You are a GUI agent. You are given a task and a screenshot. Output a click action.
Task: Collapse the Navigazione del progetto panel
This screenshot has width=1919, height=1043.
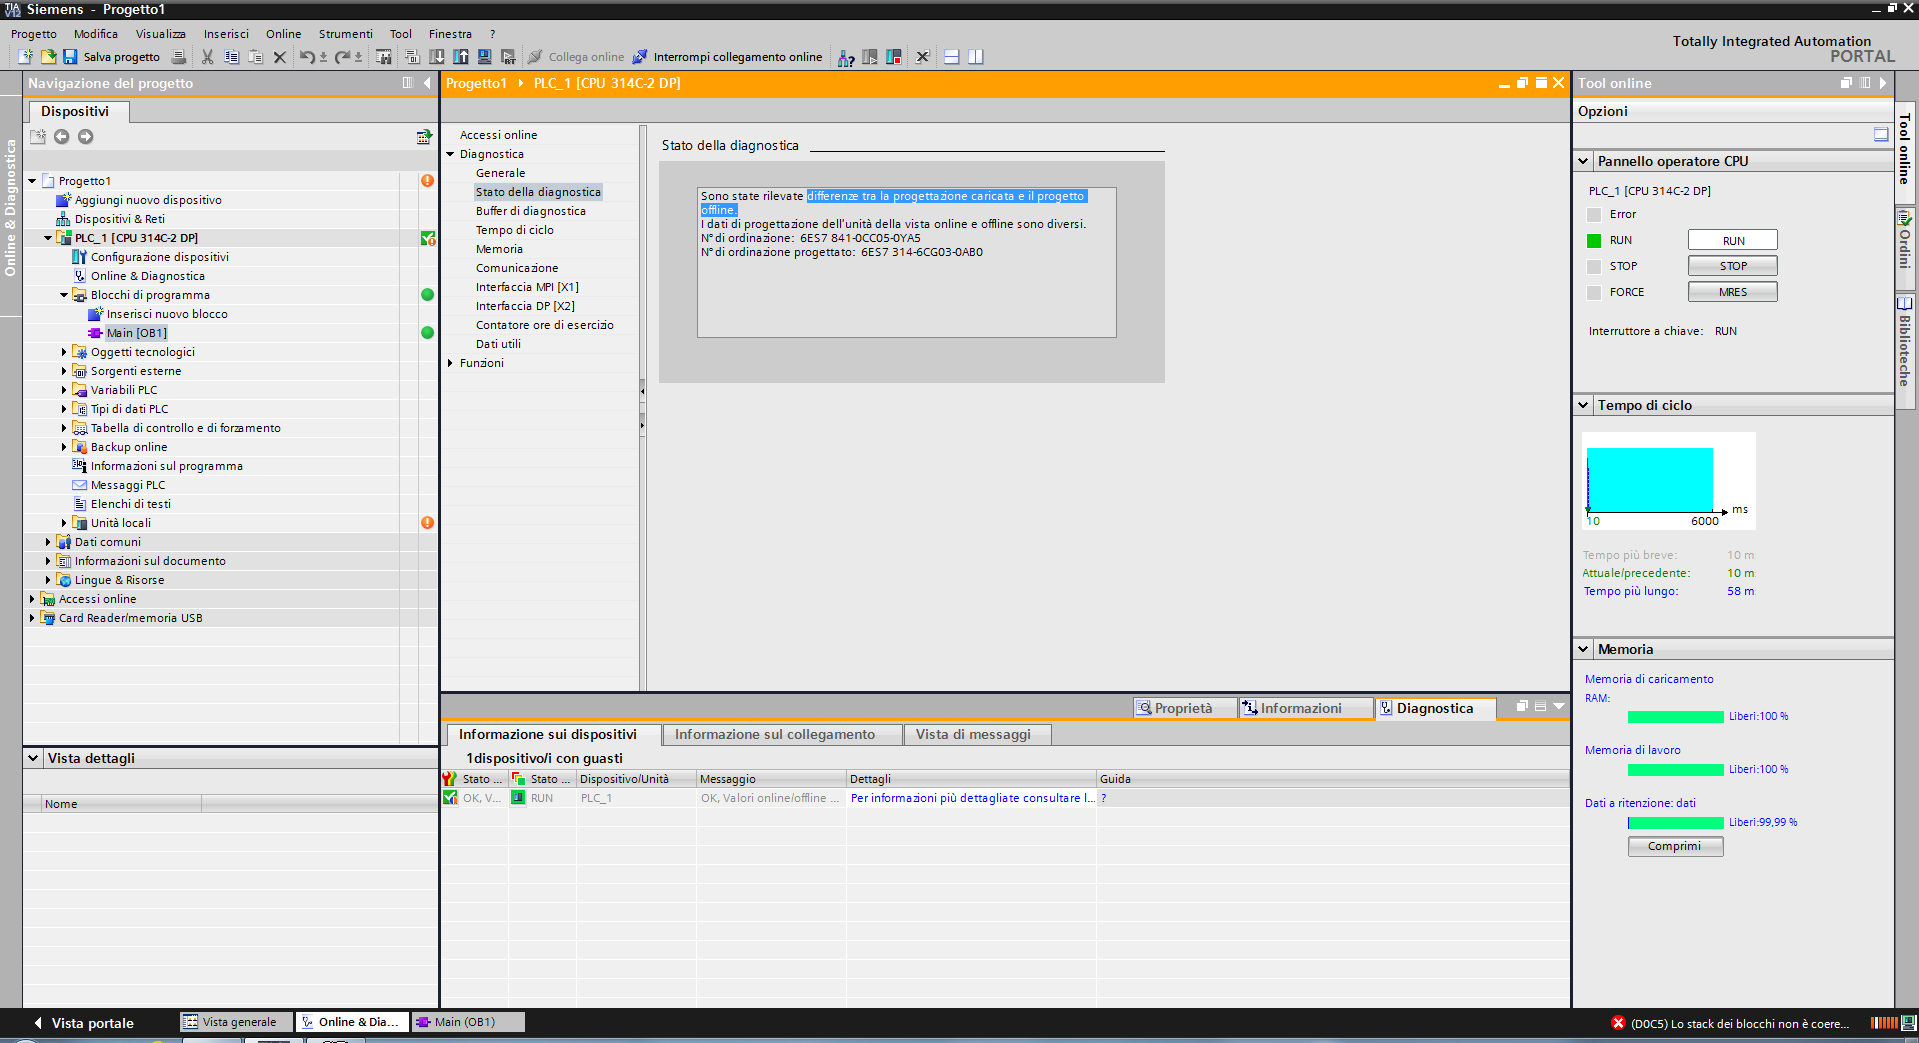point(427,83)
